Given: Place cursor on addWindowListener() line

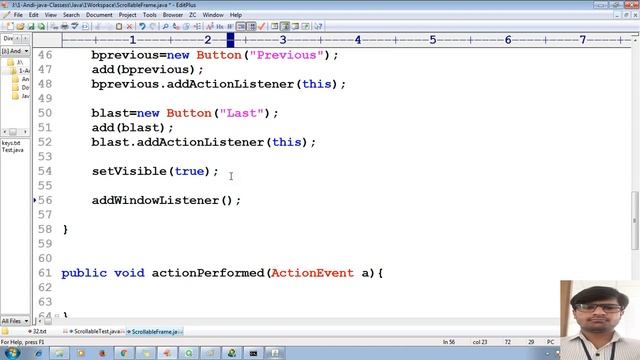Looking at the screenshot, I should coord(166,200).
